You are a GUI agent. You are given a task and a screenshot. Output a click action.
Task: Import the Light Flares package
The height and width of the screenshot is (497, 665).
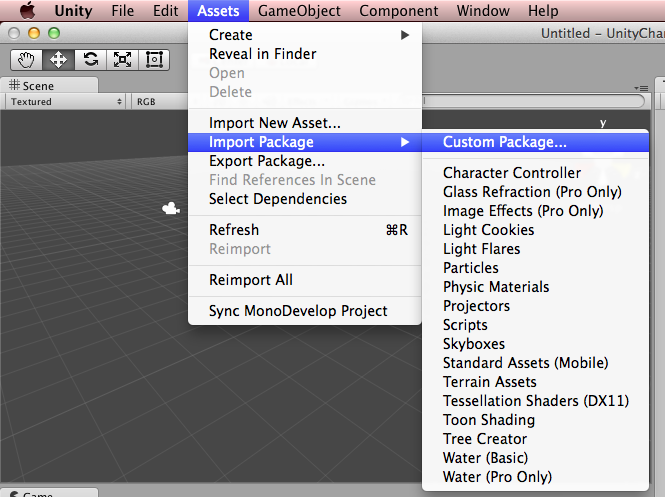(535, 249)
